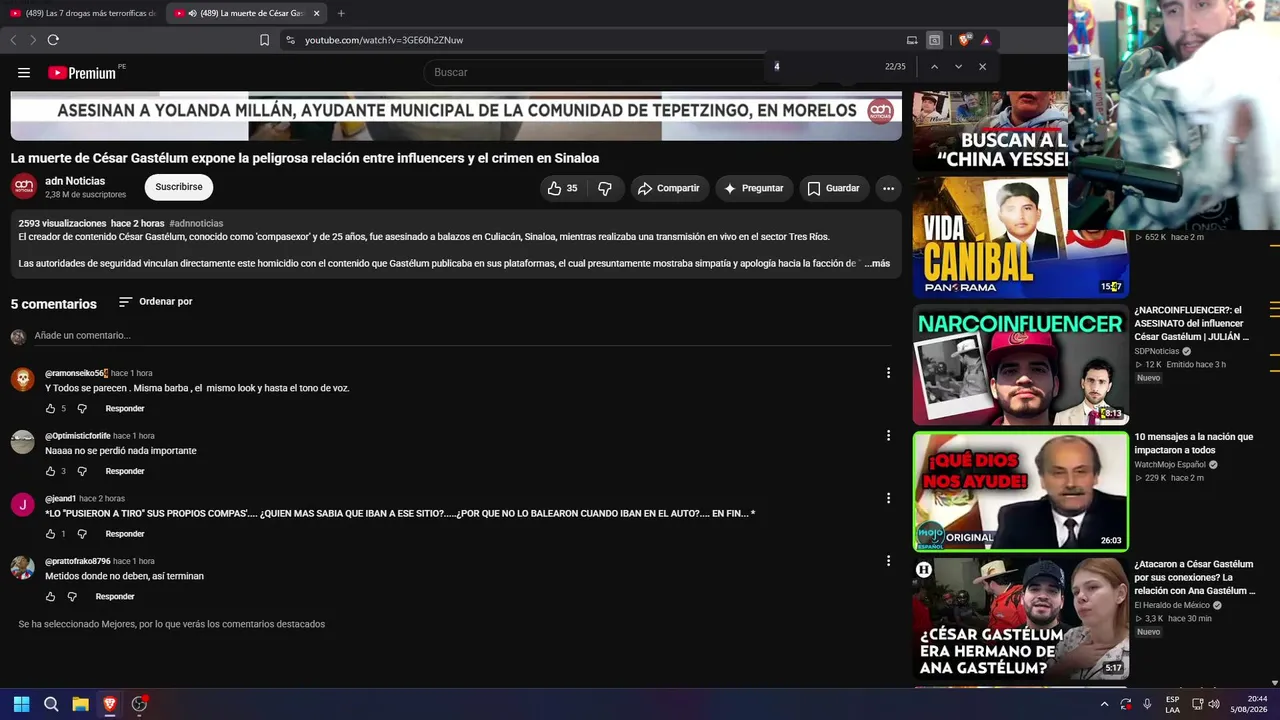
Task: Dislike the prattofrako8796 comment
Action: coord(72,597)
